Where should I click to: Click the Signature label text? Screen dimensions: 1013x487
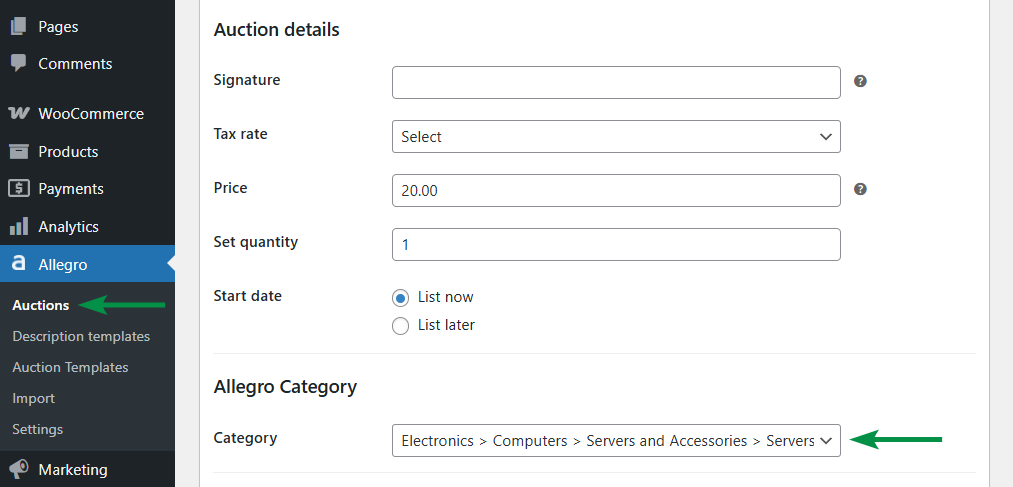point(247,80)
